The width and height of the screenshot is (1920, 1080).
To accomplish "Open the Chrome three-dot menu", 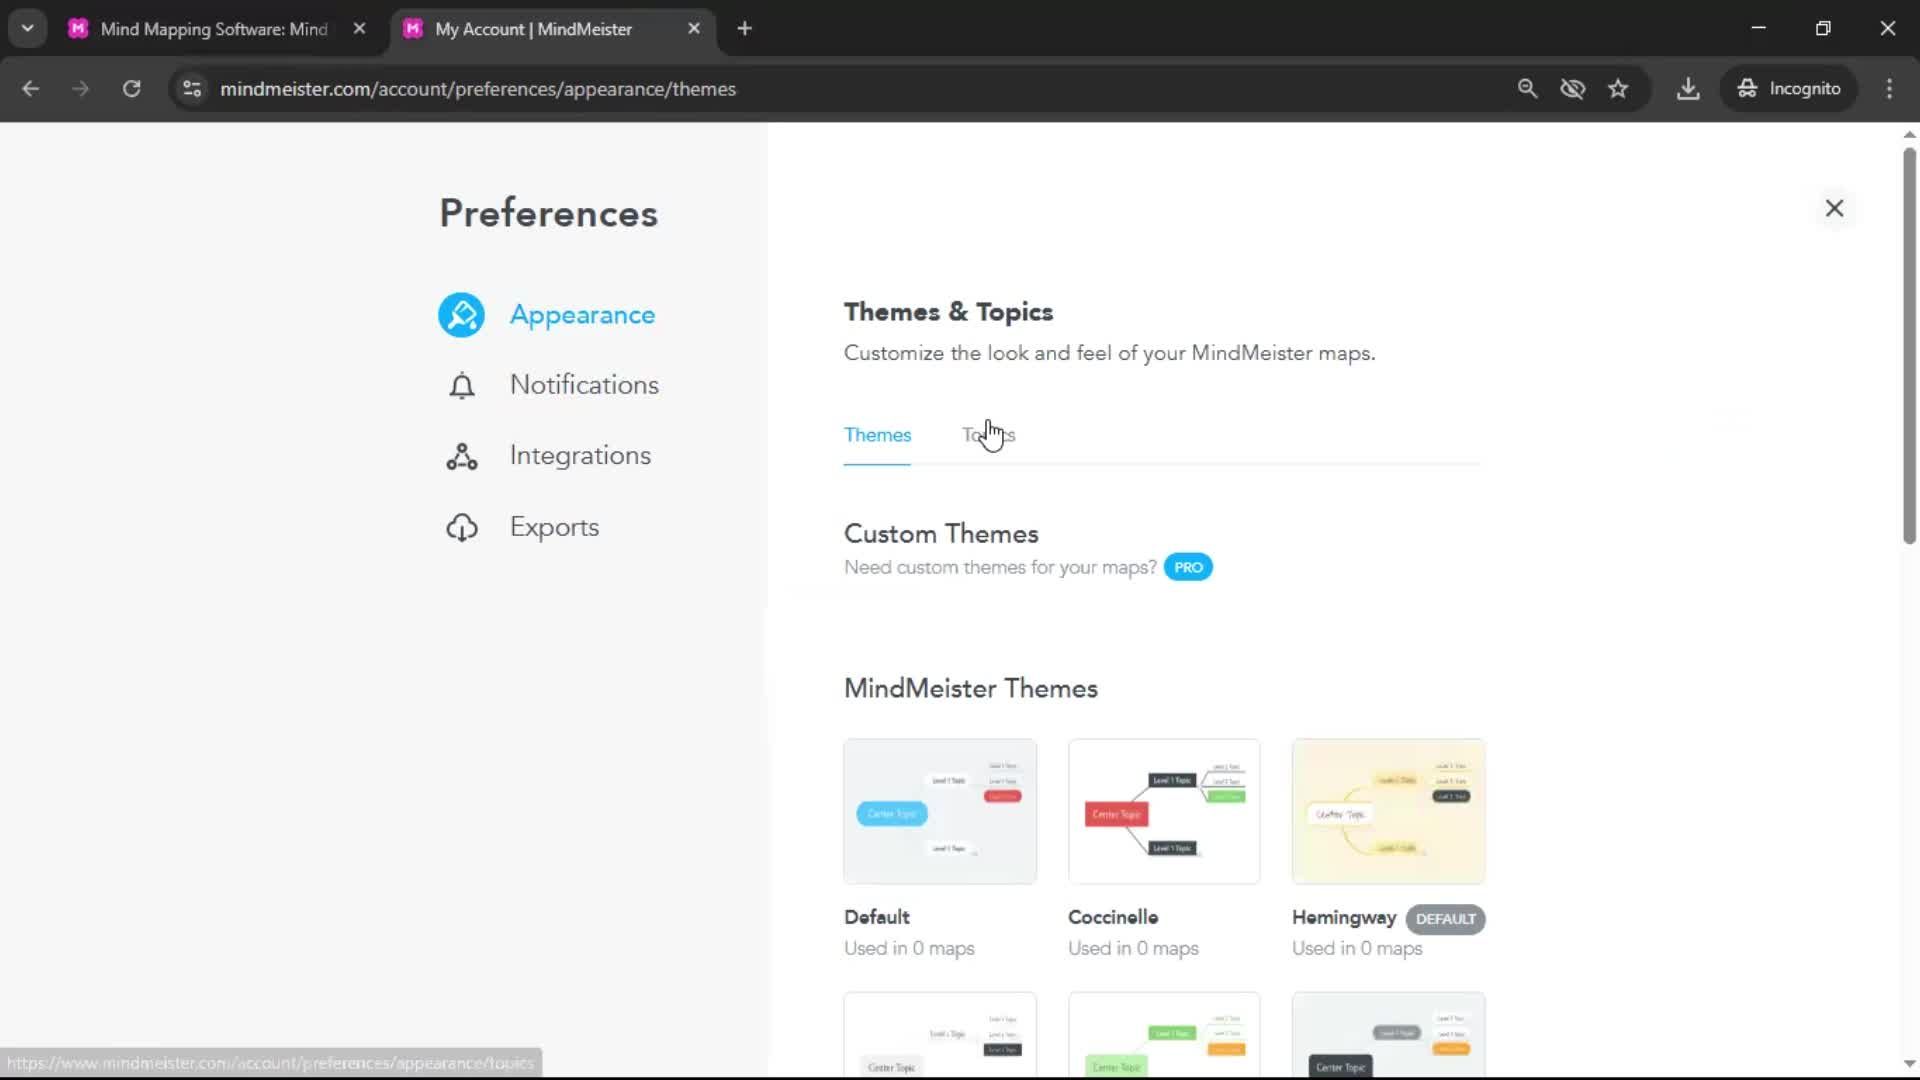I will point(1889,89).
